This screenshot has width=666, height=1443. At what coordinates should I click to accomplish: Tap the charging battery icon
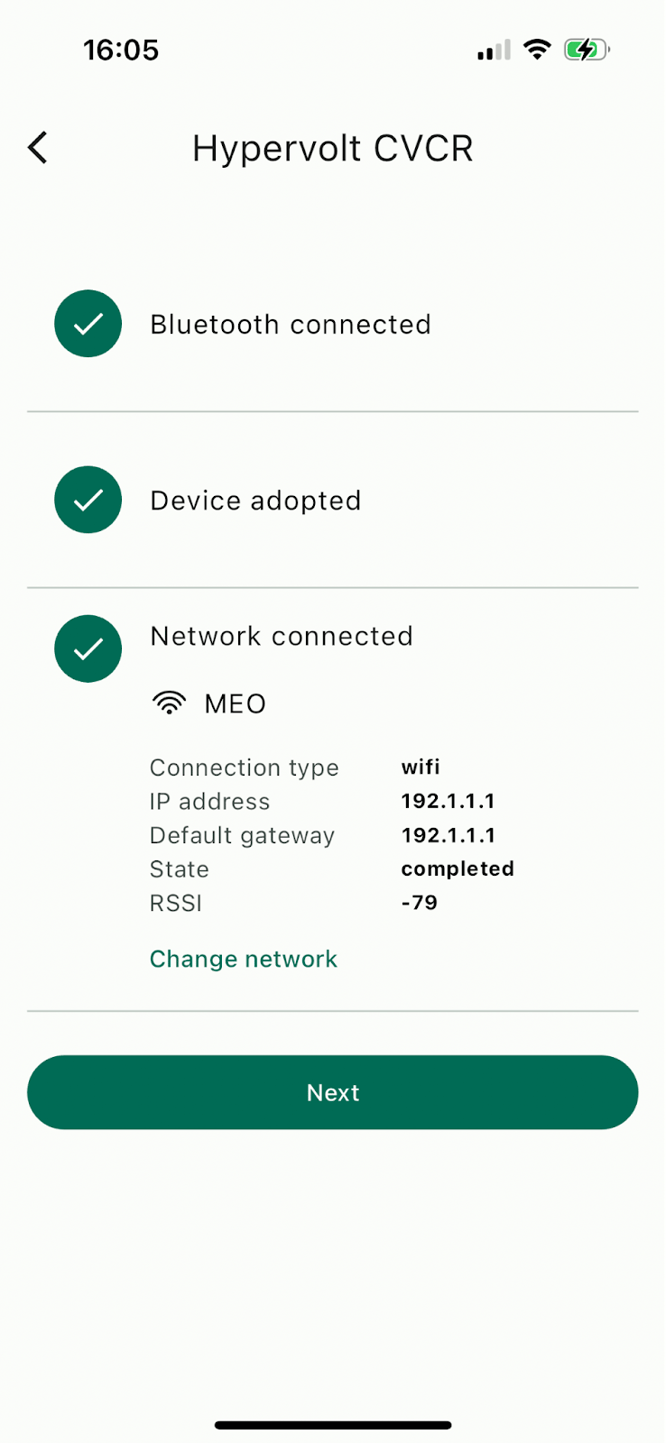coord(587,49)
